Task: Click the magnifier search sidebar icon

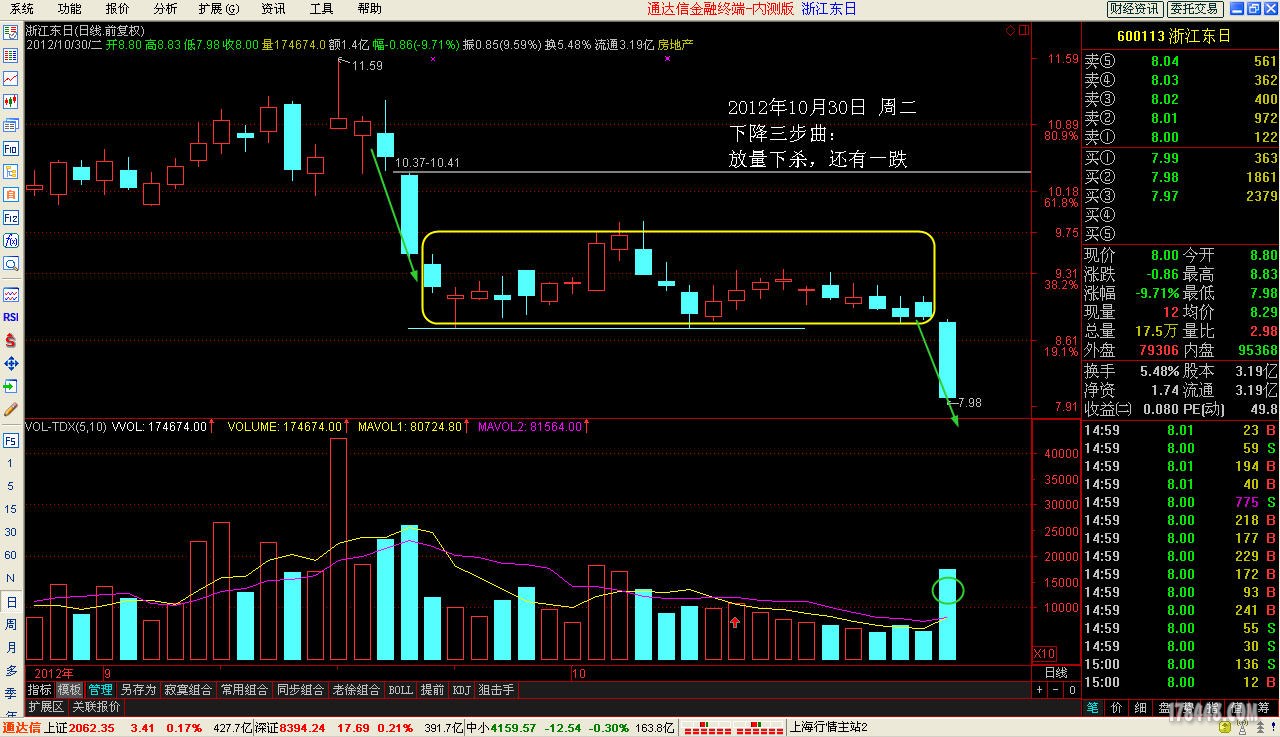Action: [11, 264]
